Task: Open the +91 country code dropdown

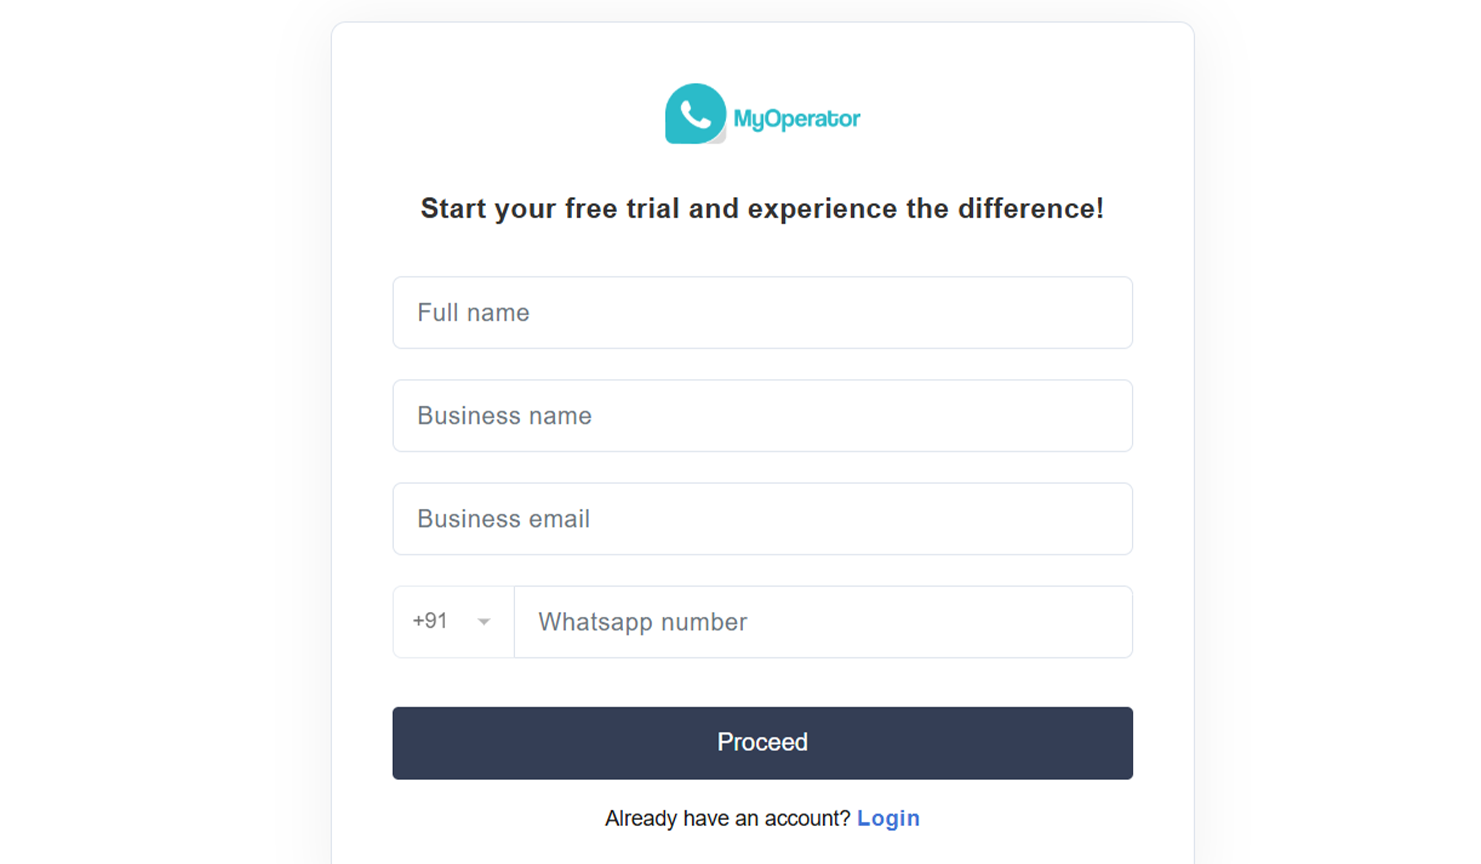Action: pos(453,622)
